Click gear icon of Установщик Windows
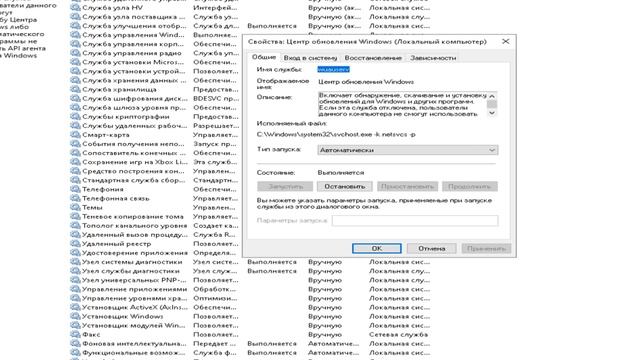 [75, 316]
